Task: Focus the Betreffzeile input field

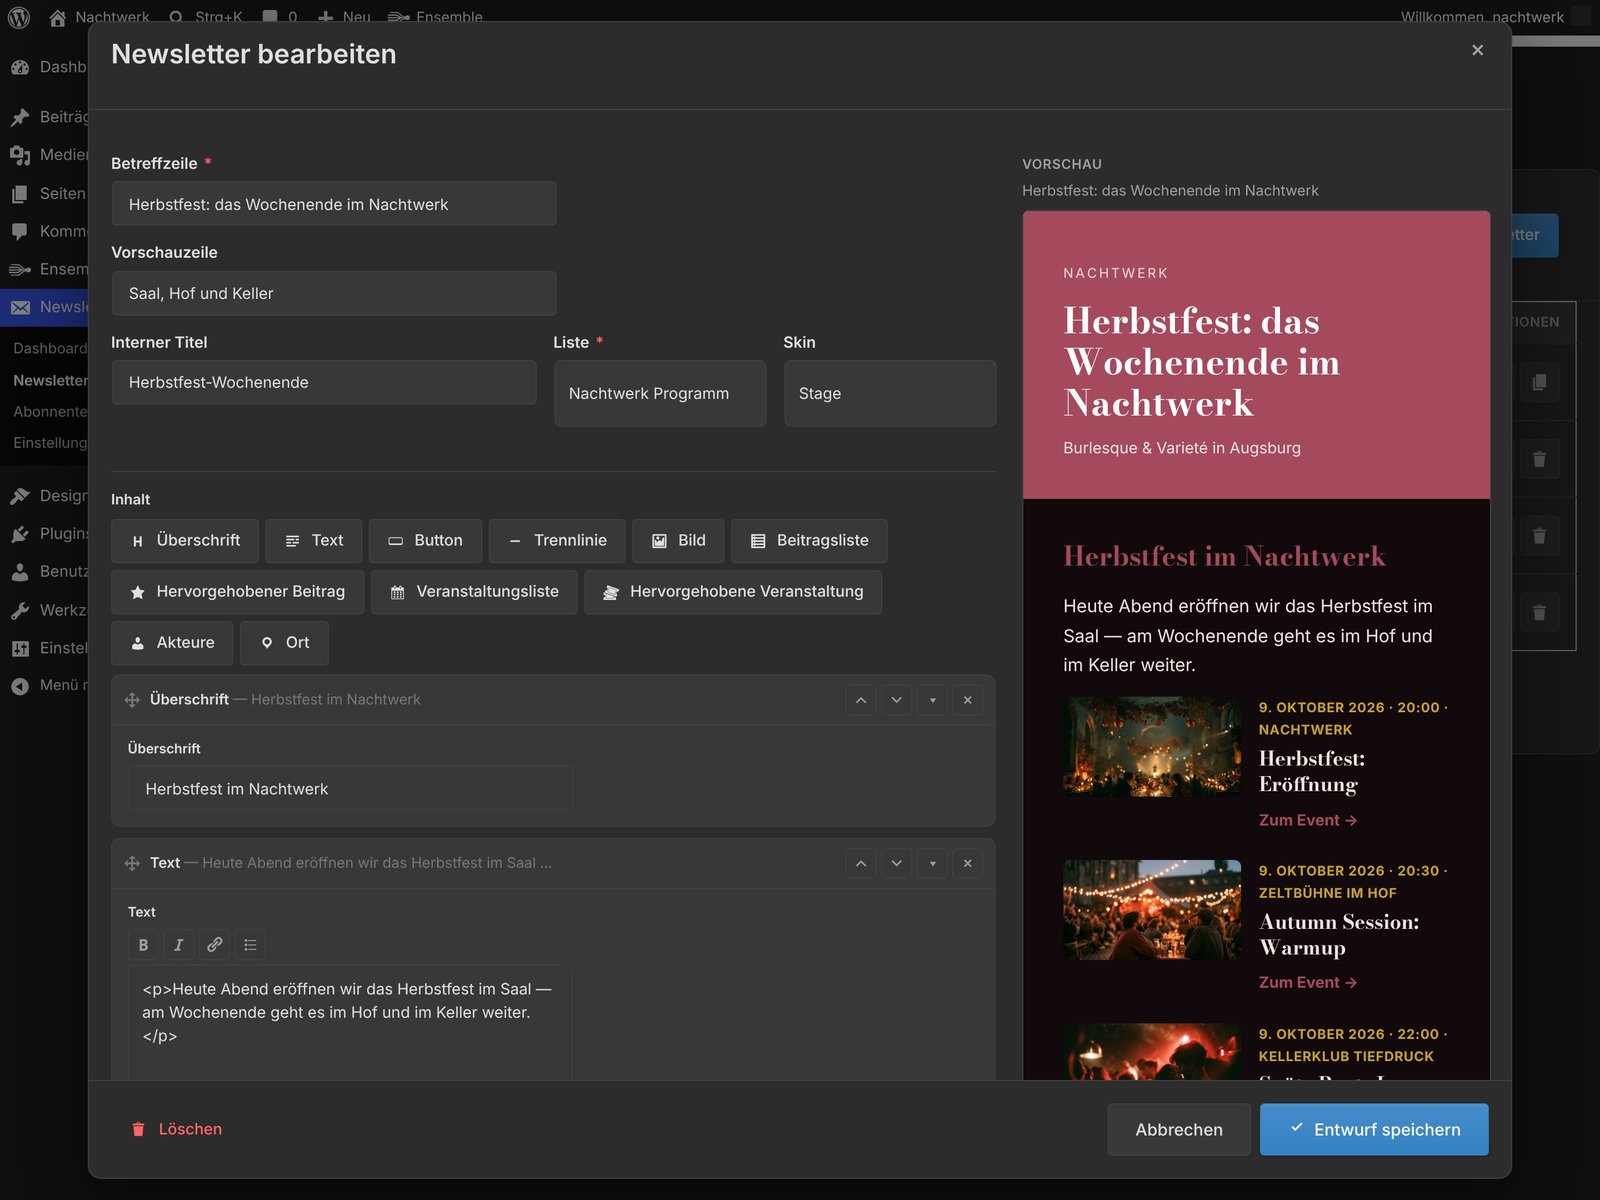Action: point(334,204)
